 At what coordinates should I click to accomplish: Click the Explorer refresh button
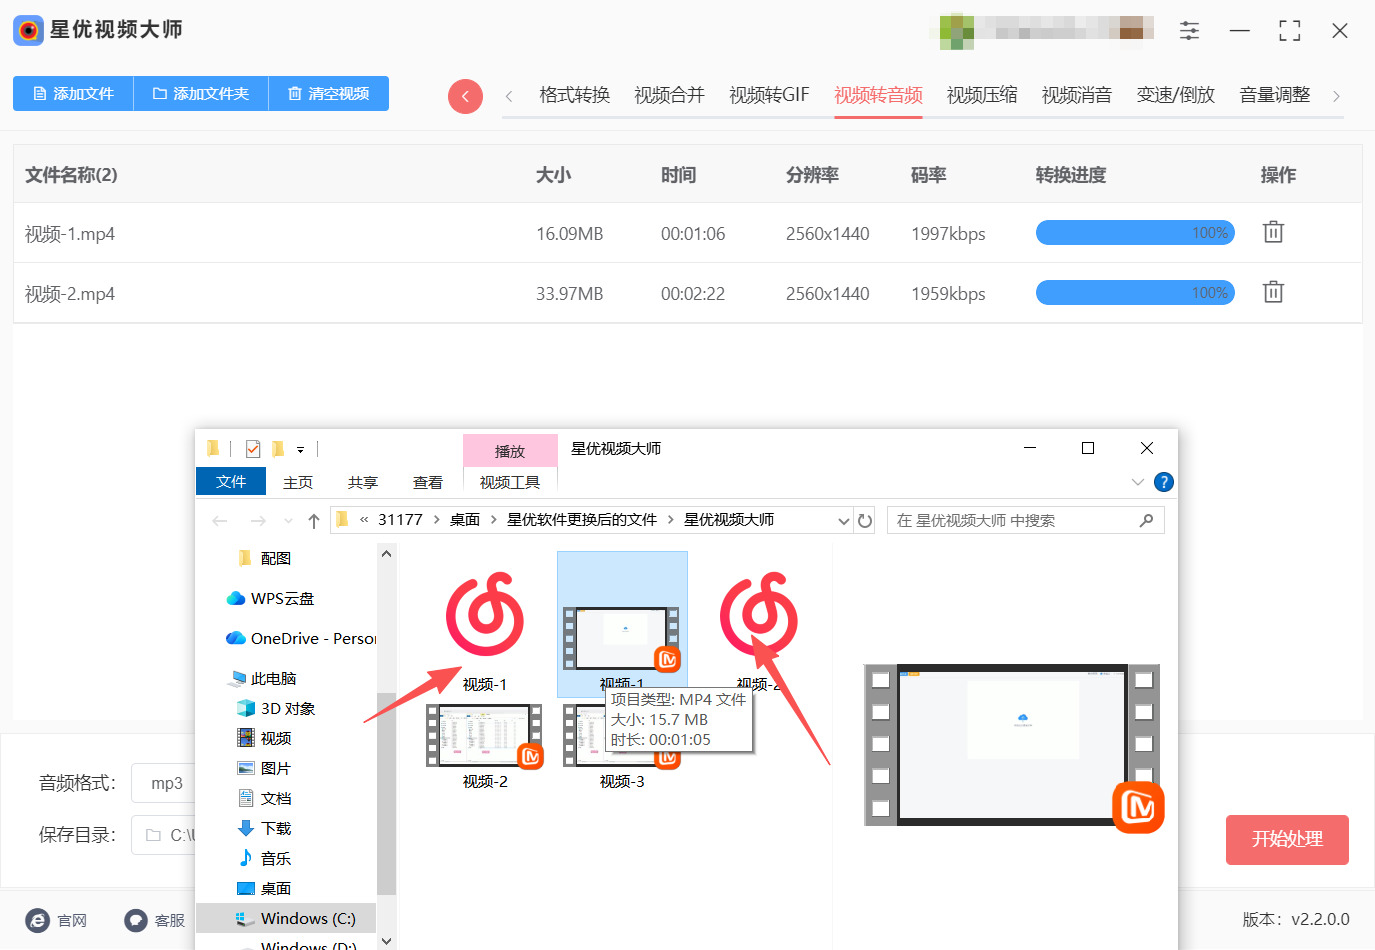866,521
